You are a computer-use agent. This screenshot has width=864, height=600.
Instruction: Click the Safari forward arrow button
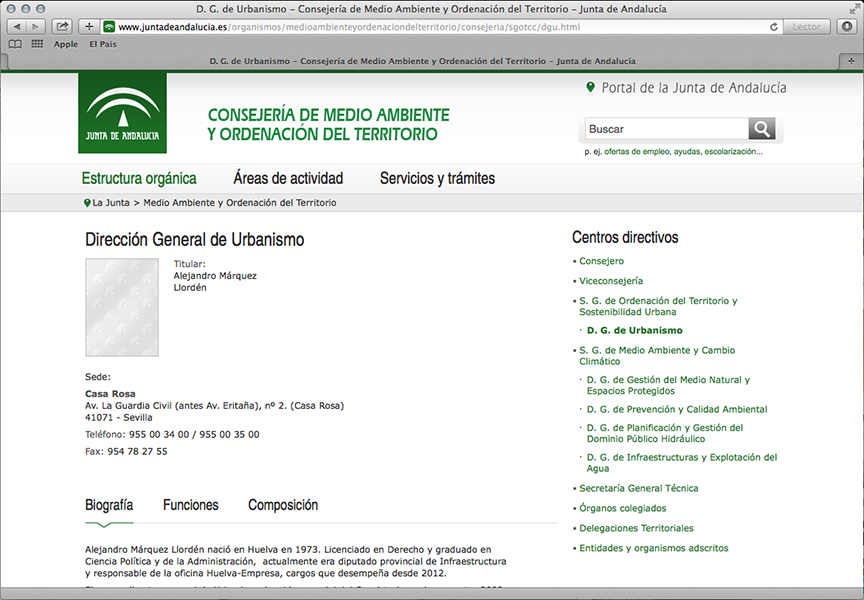point(35,27)
